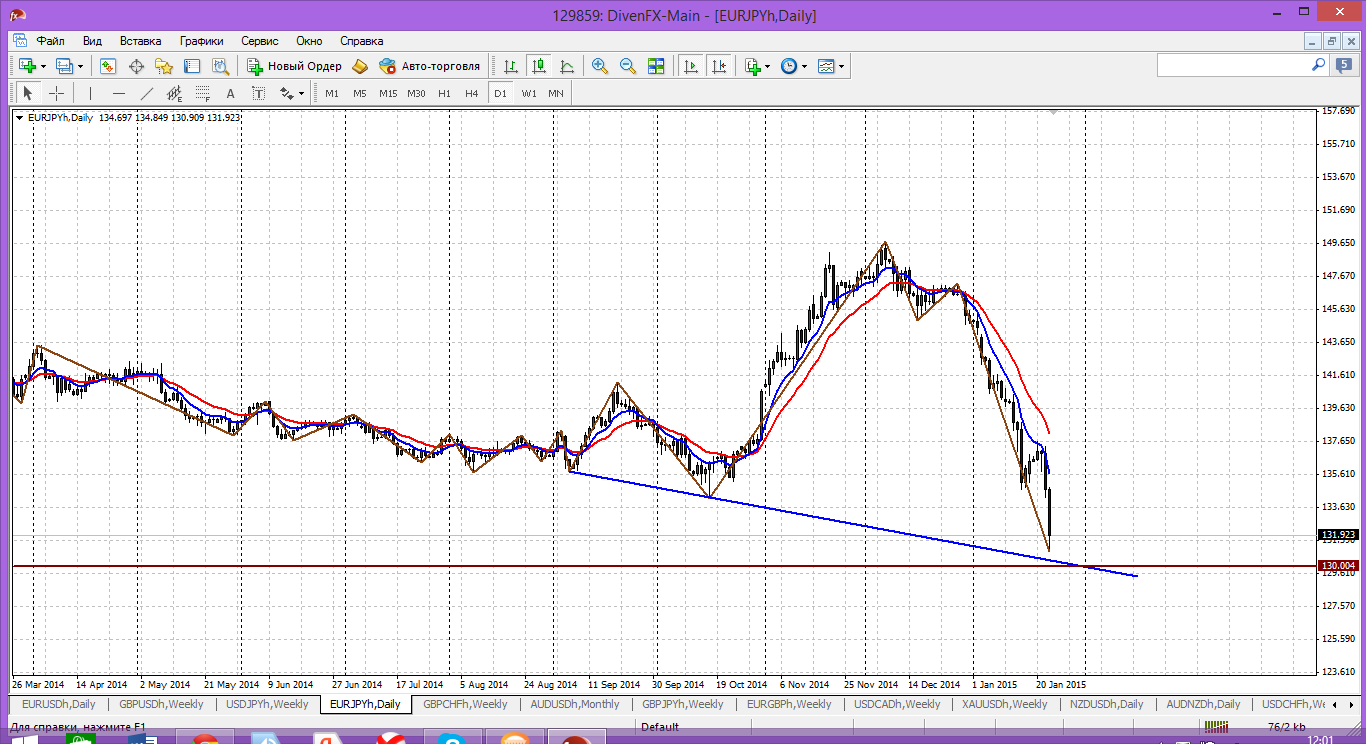The image size is (1369, 744).
Task: Draw a trendline with the trendline tool
Action: tap(147, 93)
